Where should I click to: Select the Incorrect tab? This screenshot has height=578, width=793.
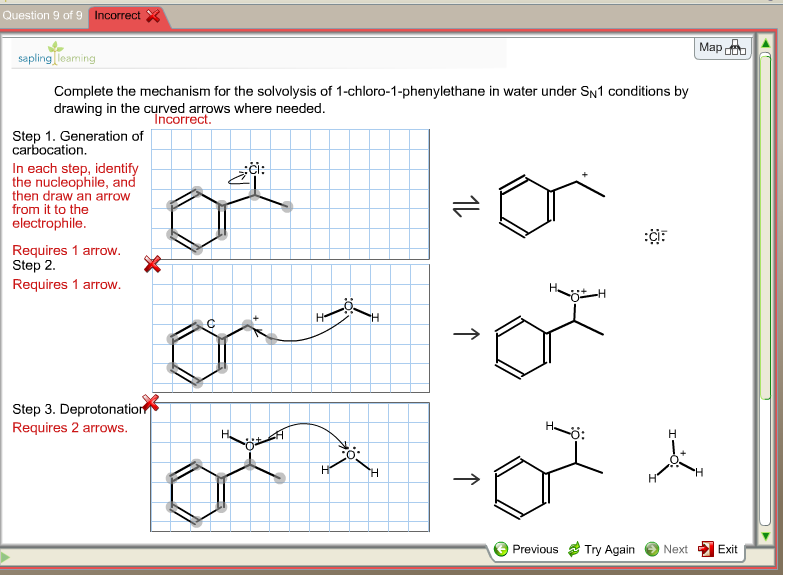point(127,16)
